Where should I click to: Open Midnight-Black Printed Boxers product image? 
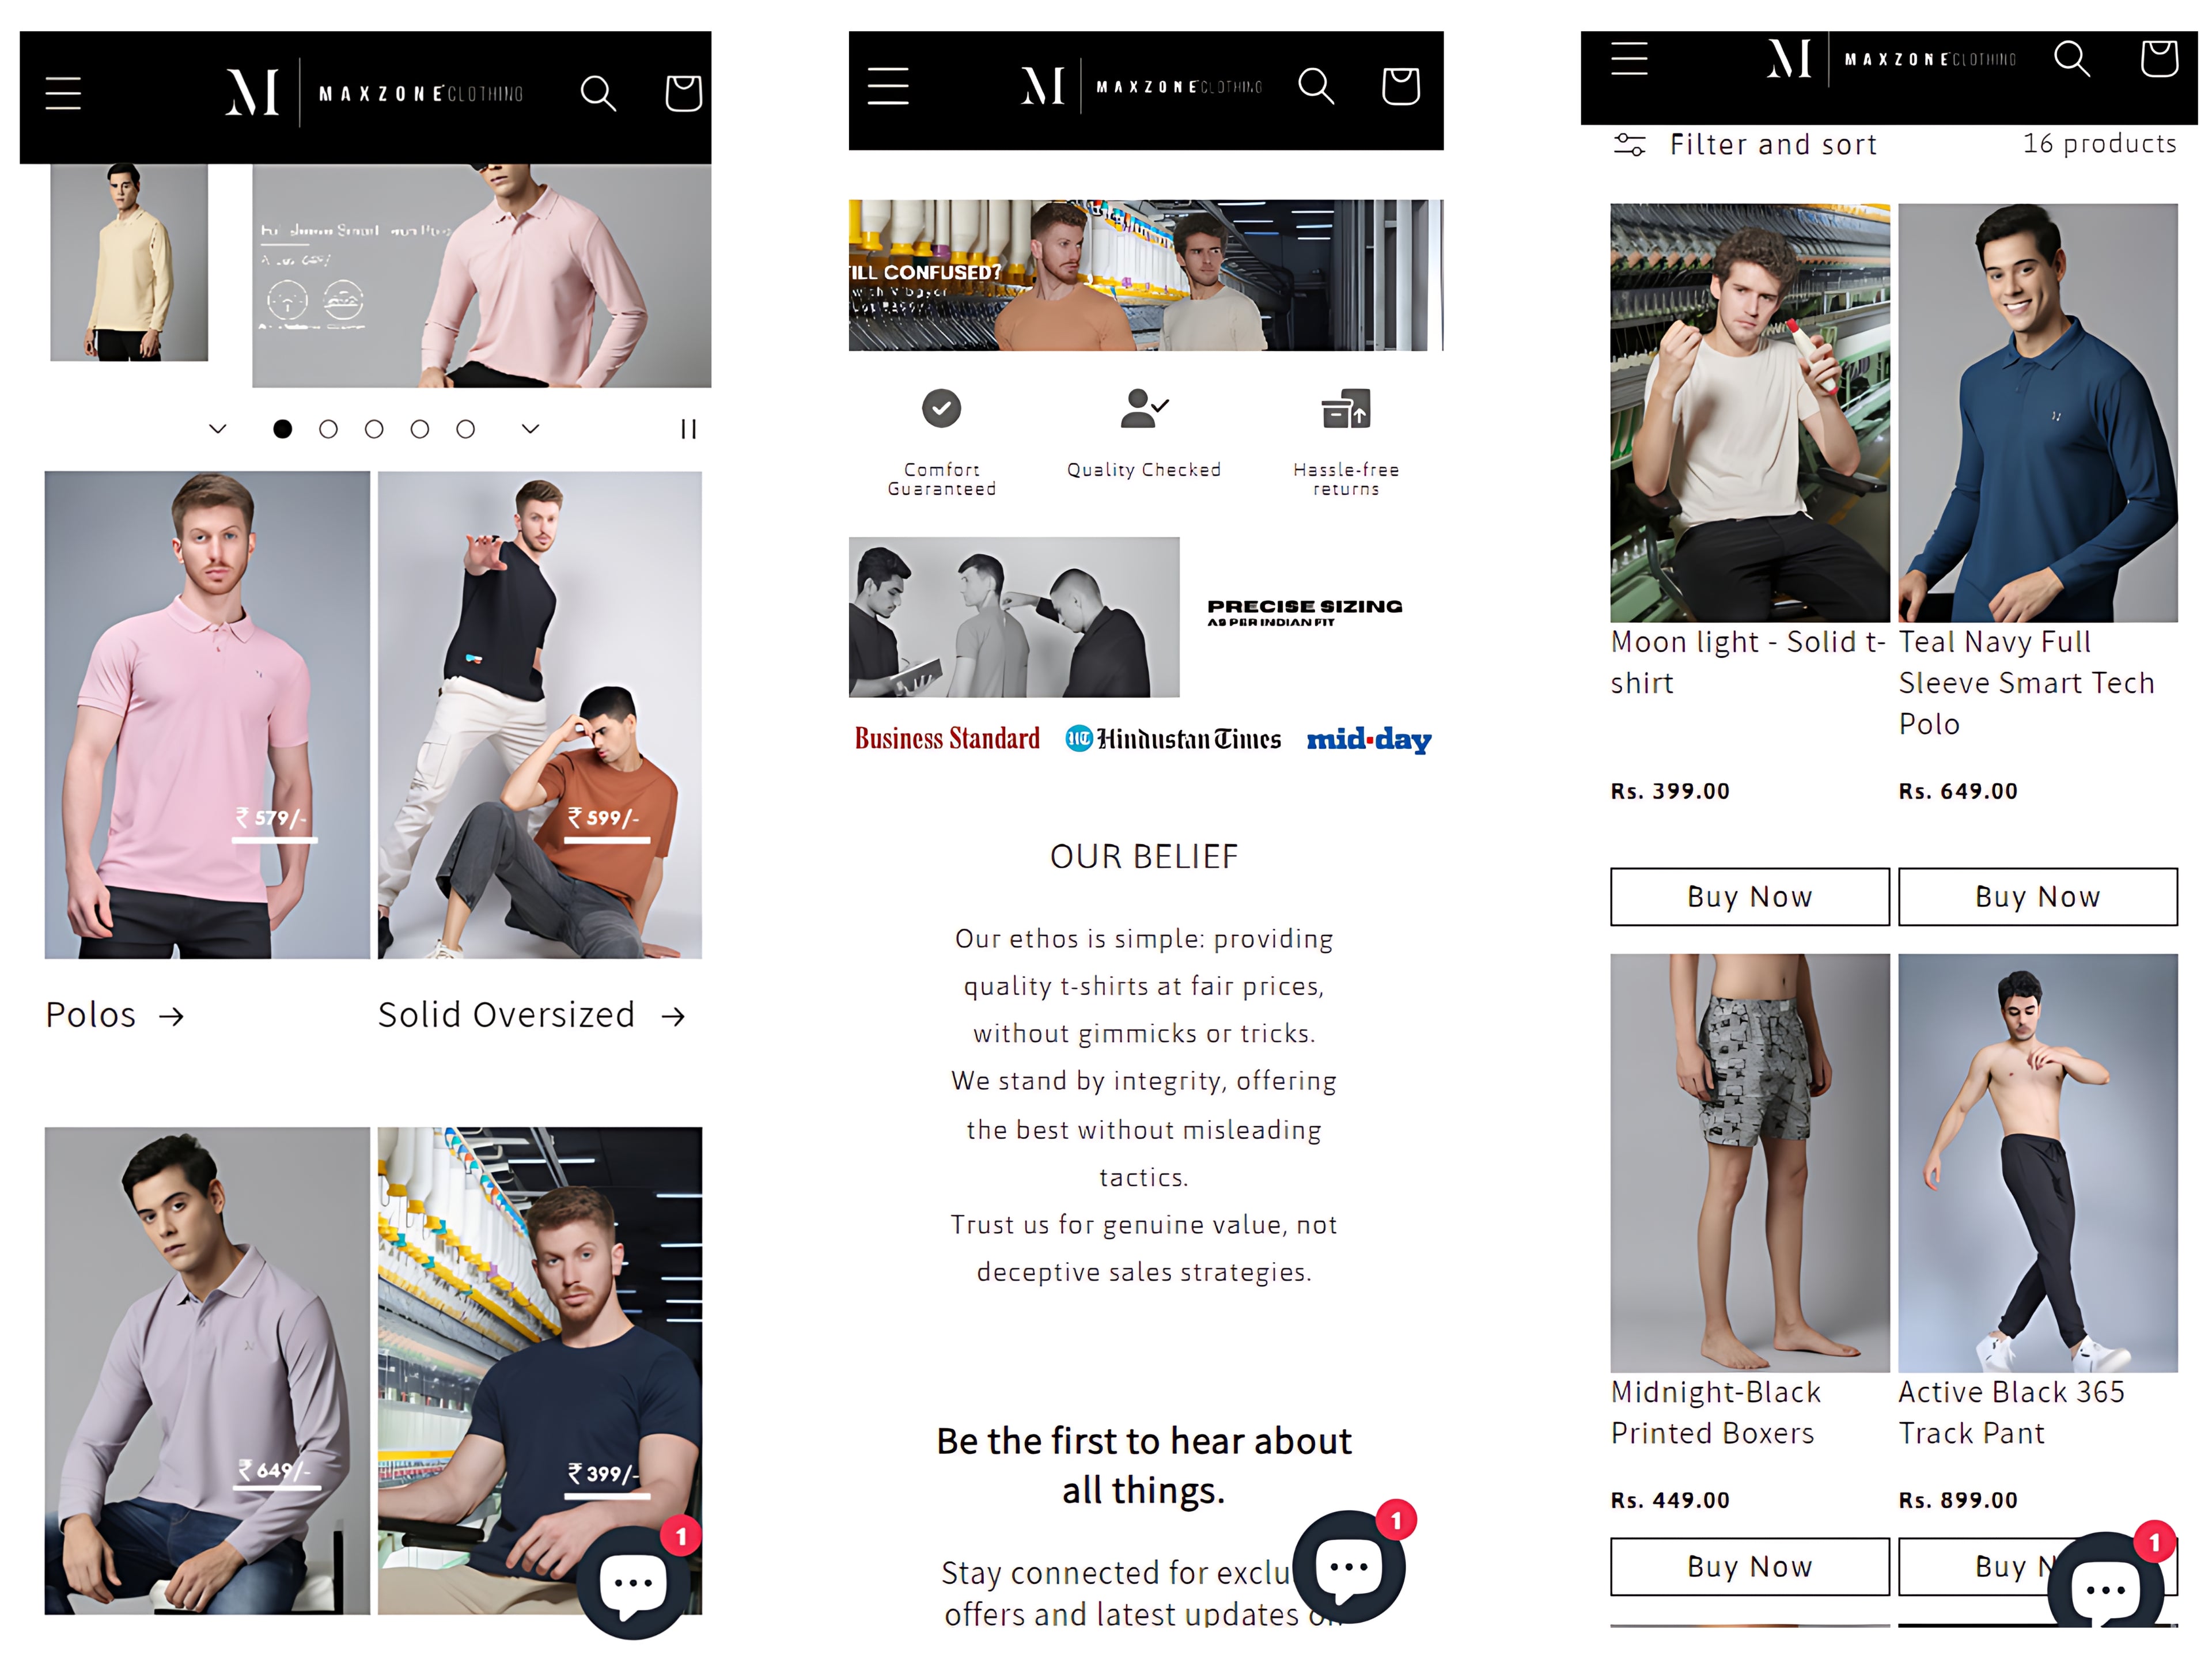coord(1749,1162)
